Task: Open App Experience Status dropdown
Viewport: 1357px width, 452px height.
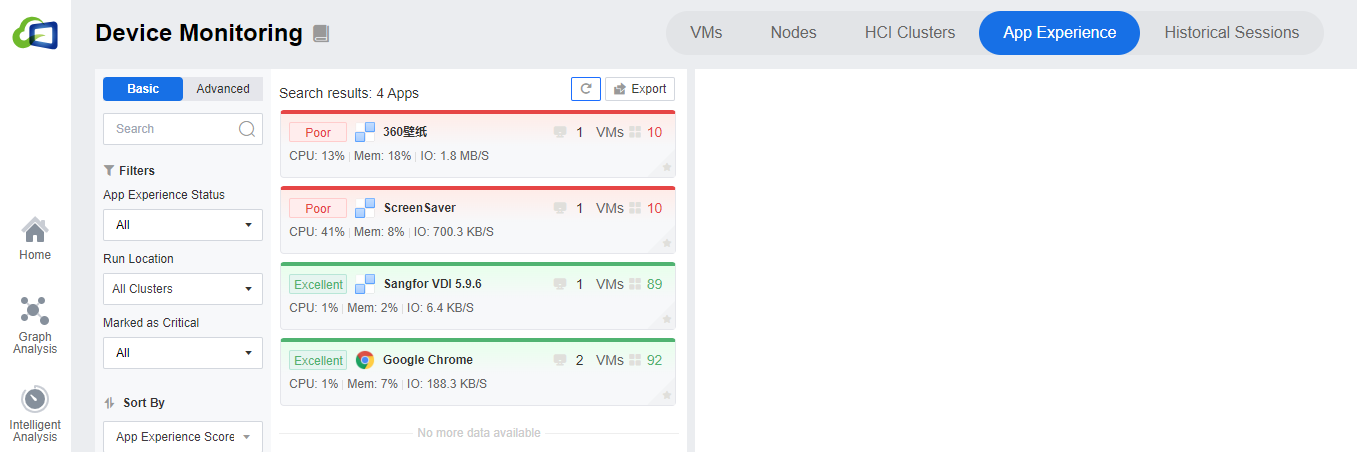Action: tap(183, 225)
